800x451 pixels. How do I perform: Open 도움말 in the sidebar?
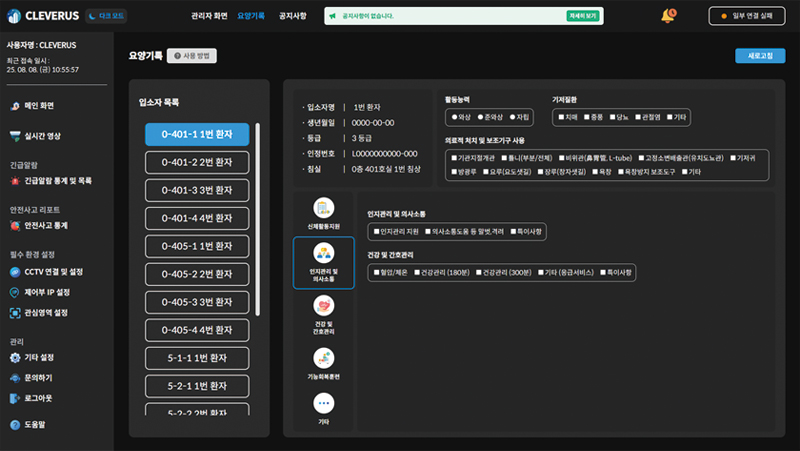(35, 424)
